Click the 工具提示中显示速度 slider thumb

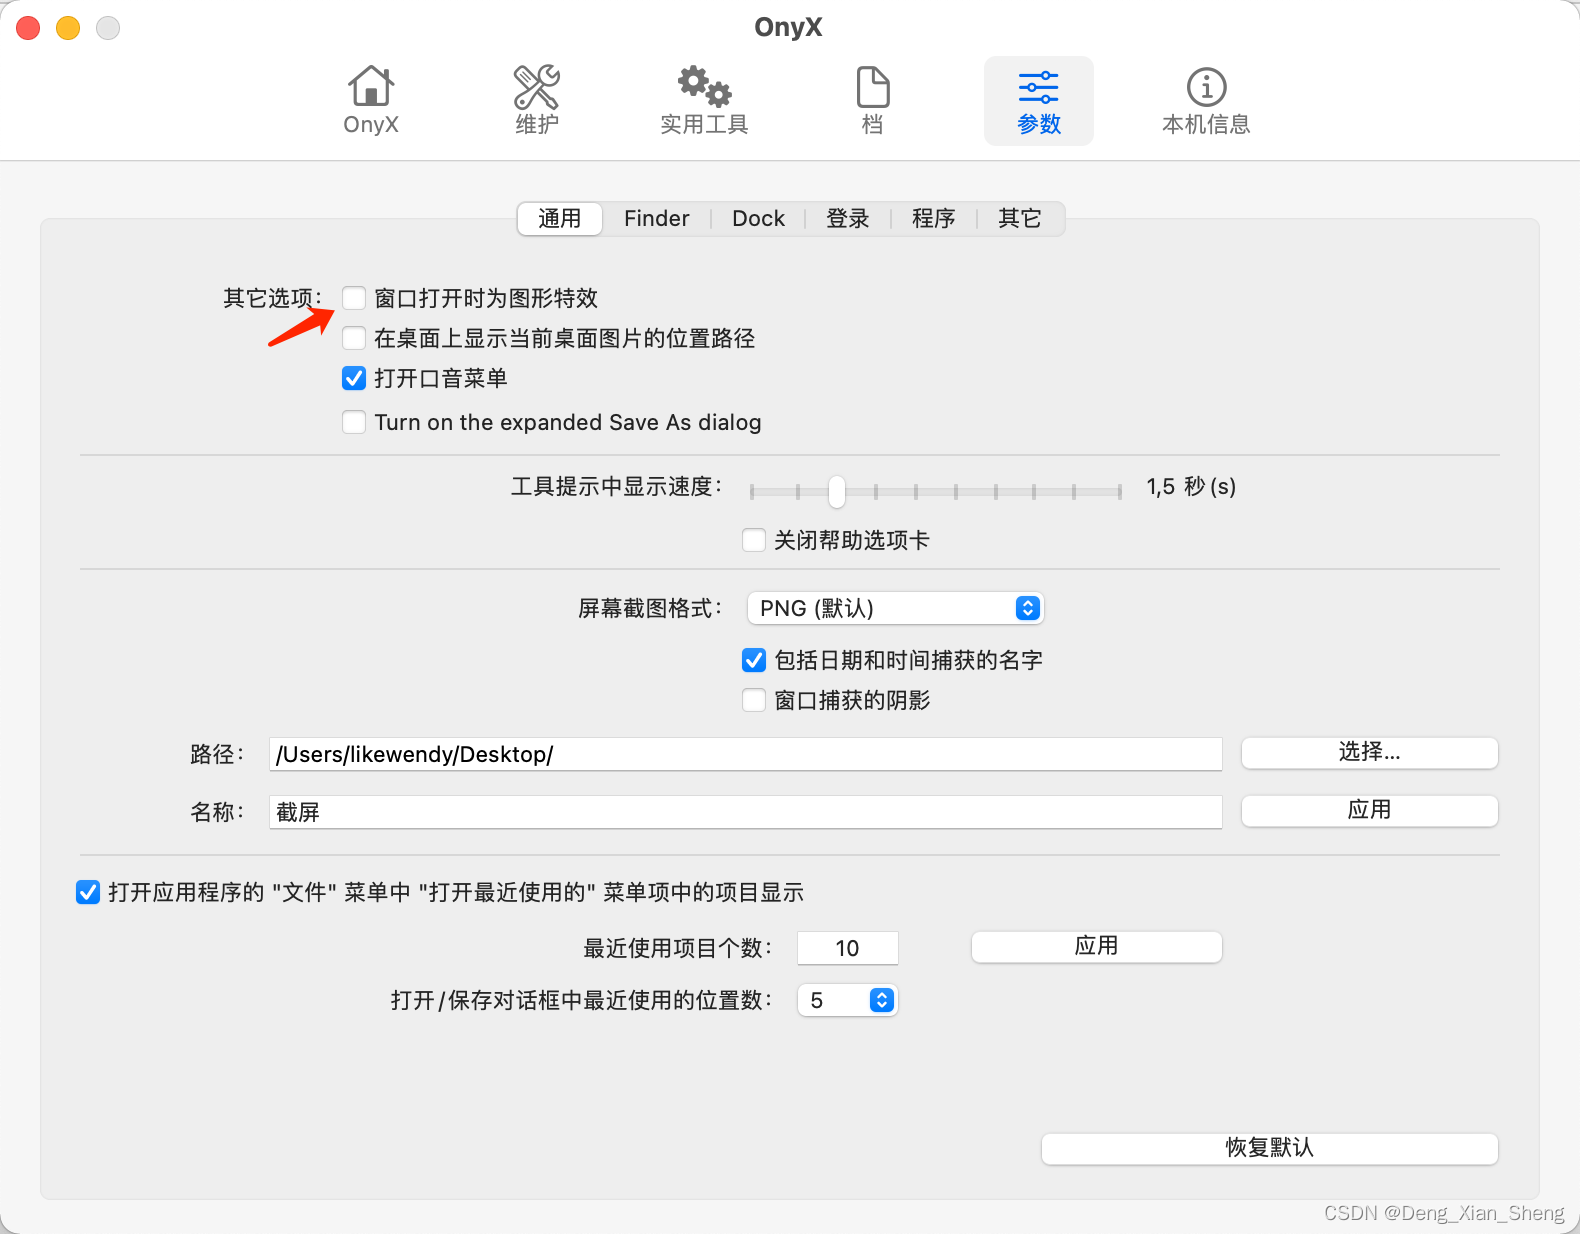(x=837, y=491)
